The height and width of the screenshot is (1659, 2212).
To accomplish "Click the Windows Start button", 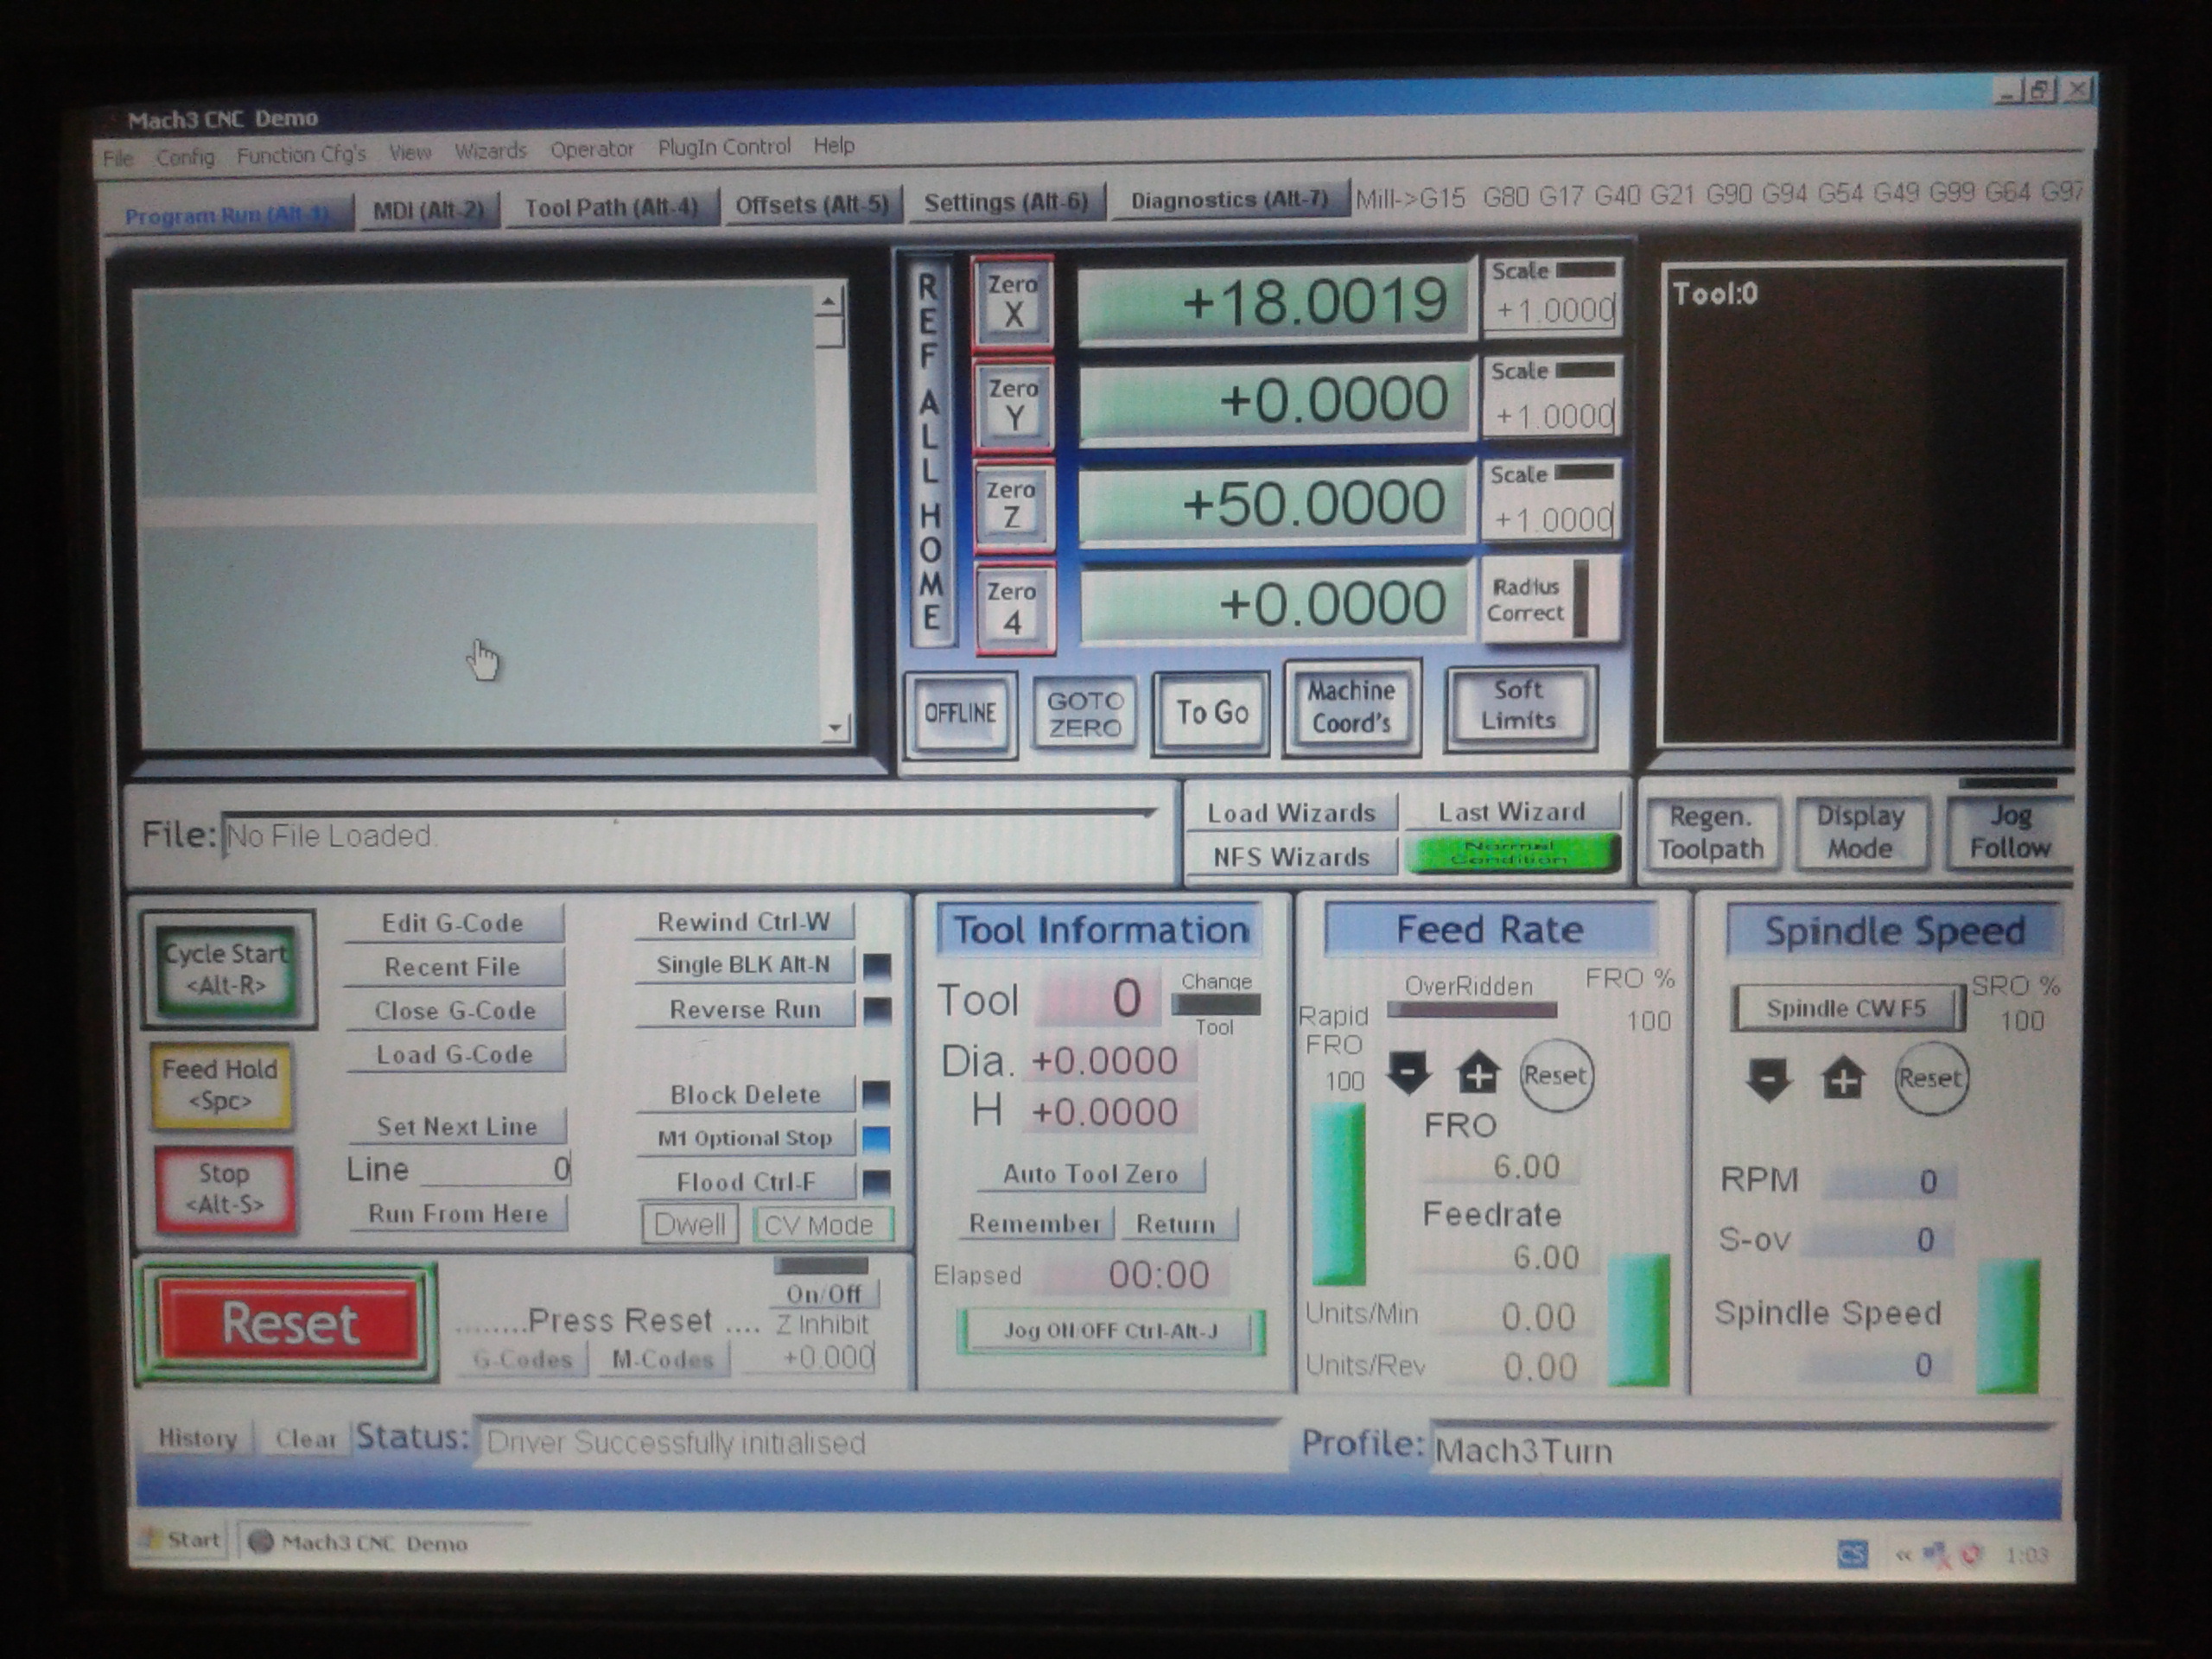I will (x=182, y=1540).
